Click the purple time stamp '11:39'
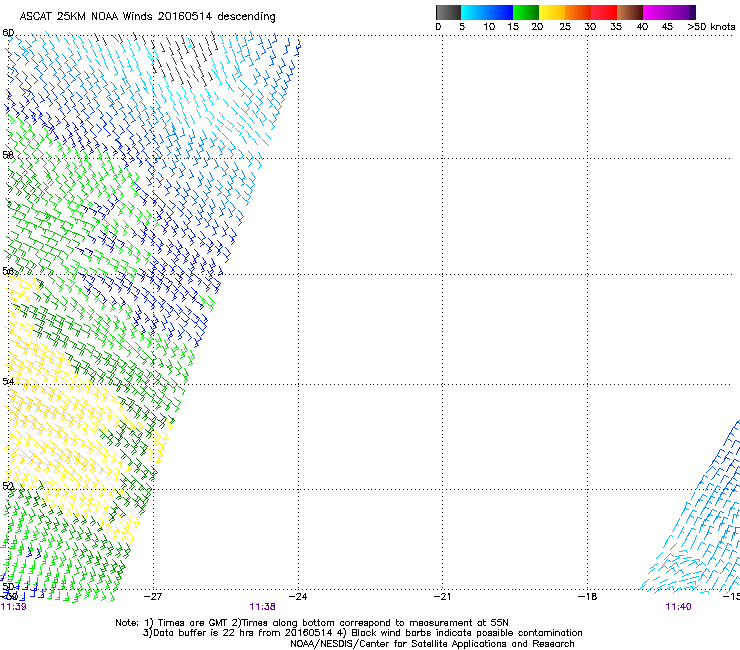740x650 pixels. (14, 607)
